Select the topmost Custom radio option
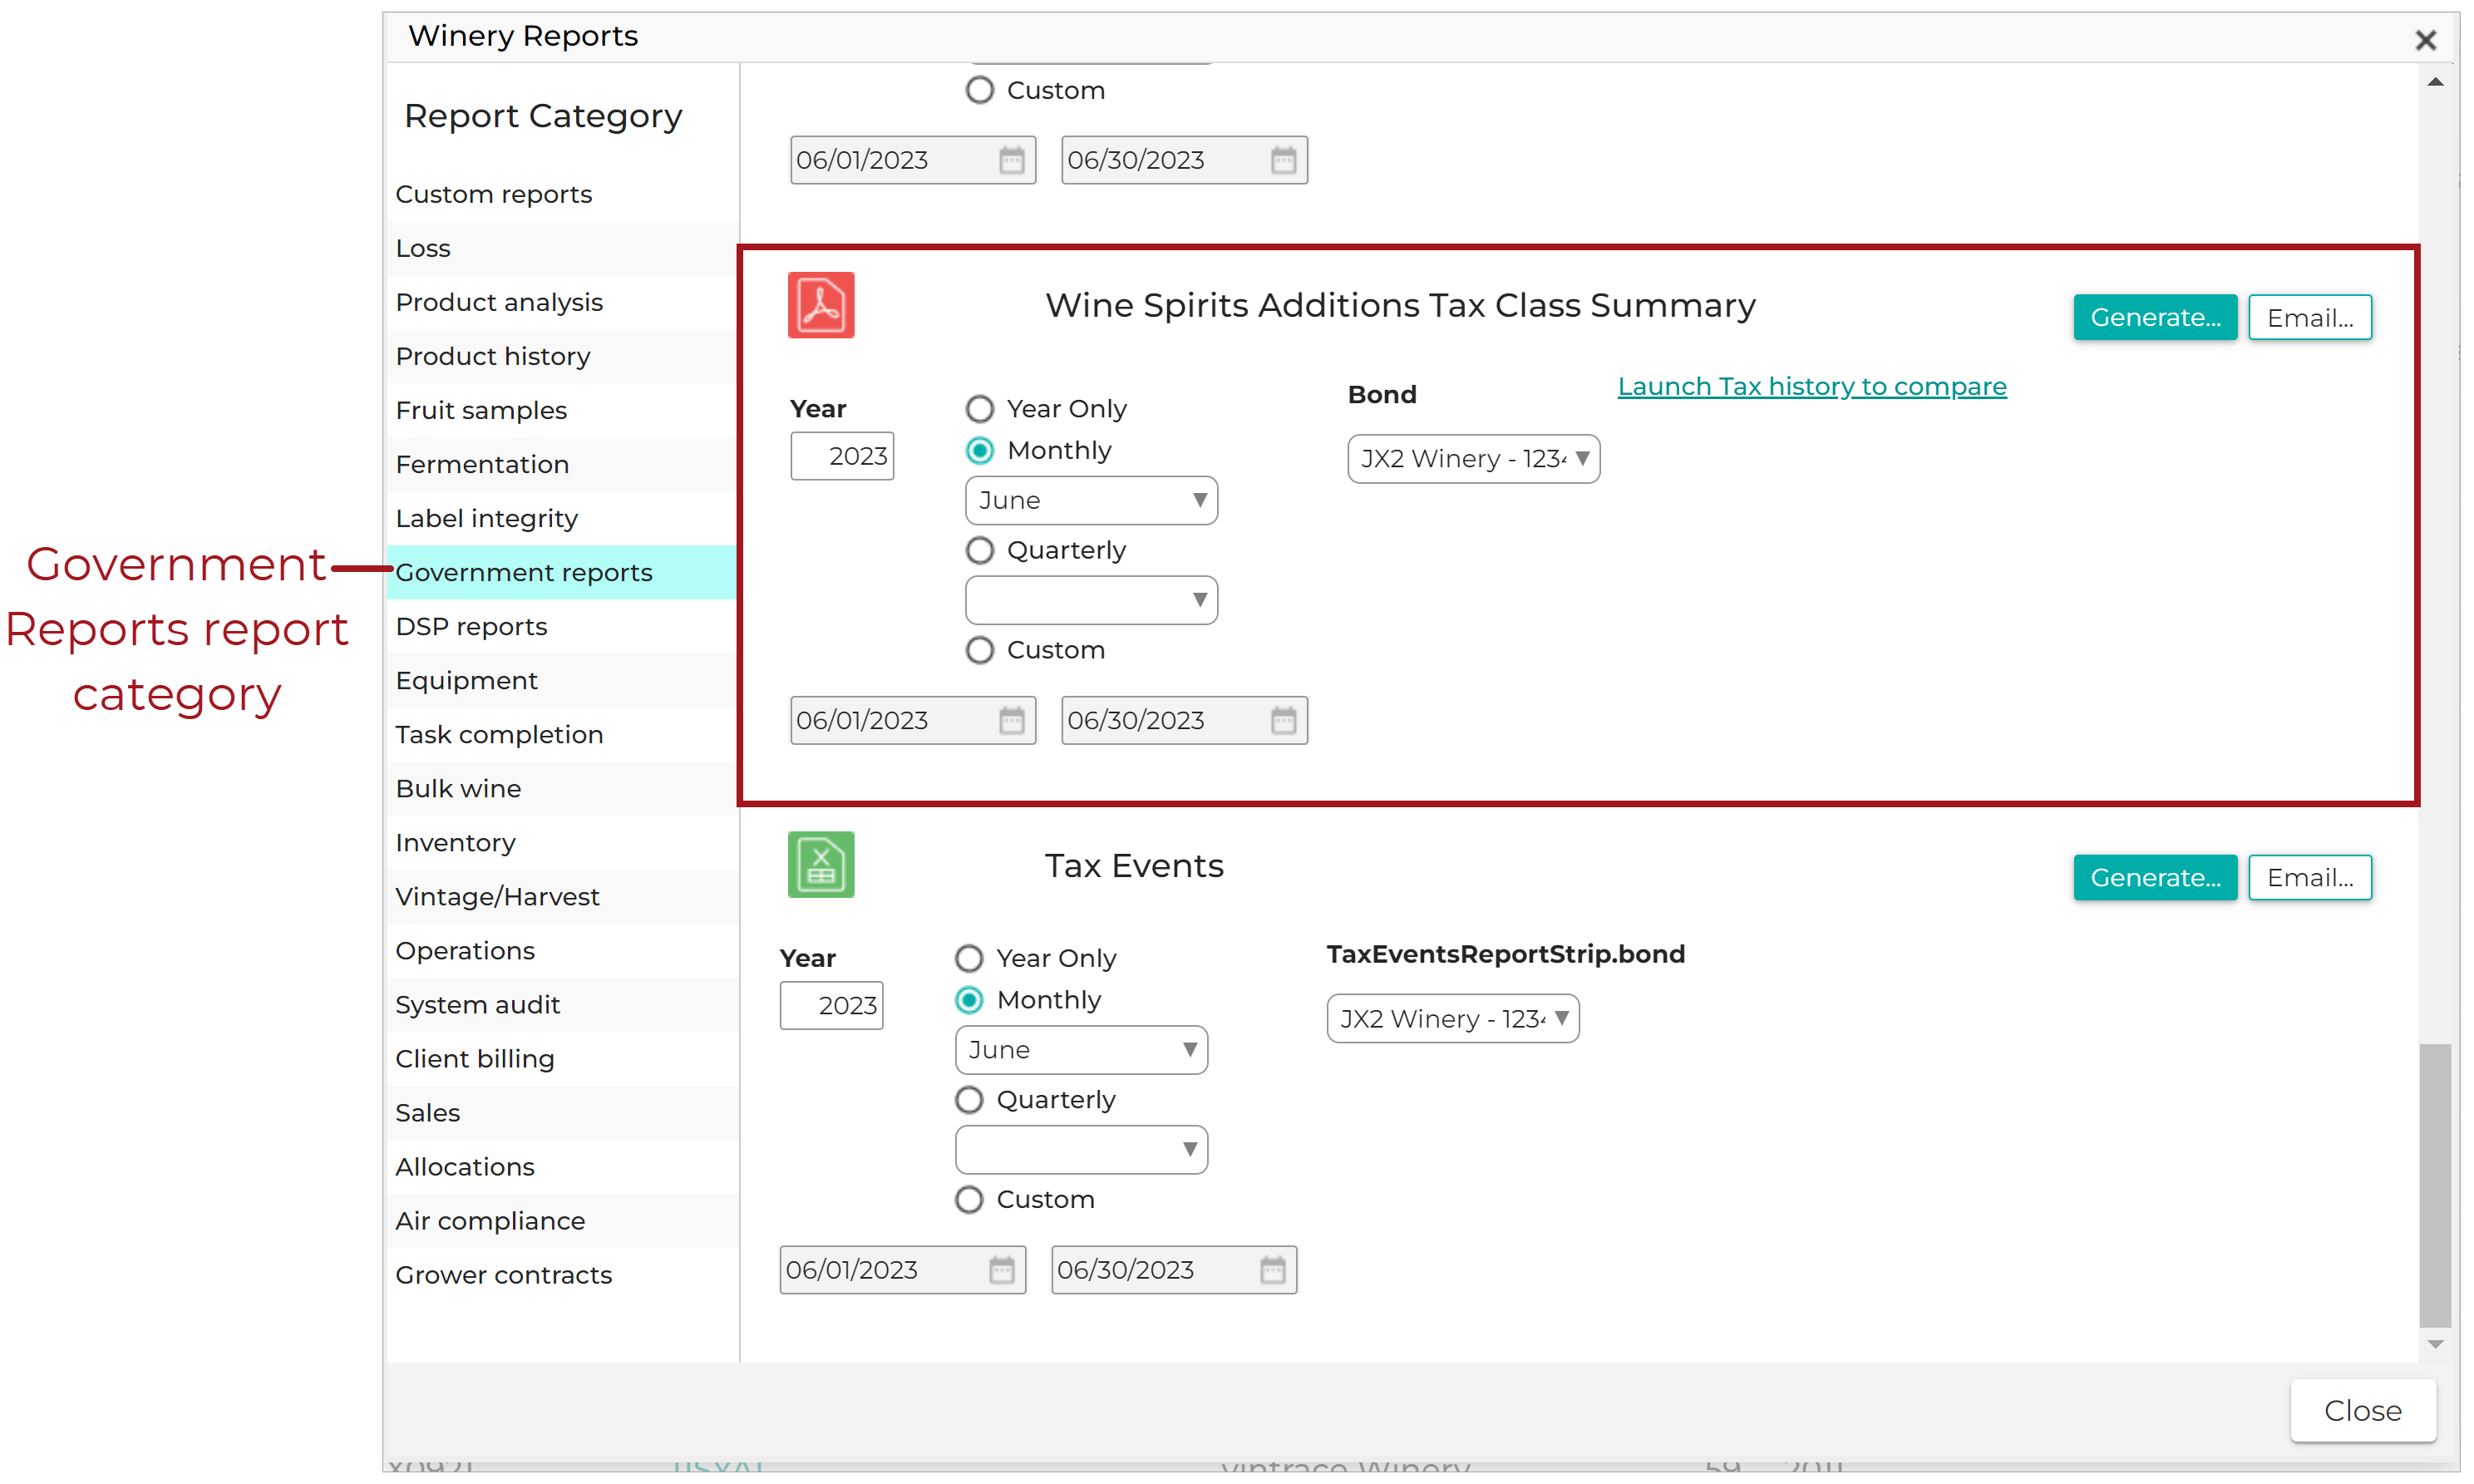The height and width of the screenshot is (1484, 2474). coord(980,90)
